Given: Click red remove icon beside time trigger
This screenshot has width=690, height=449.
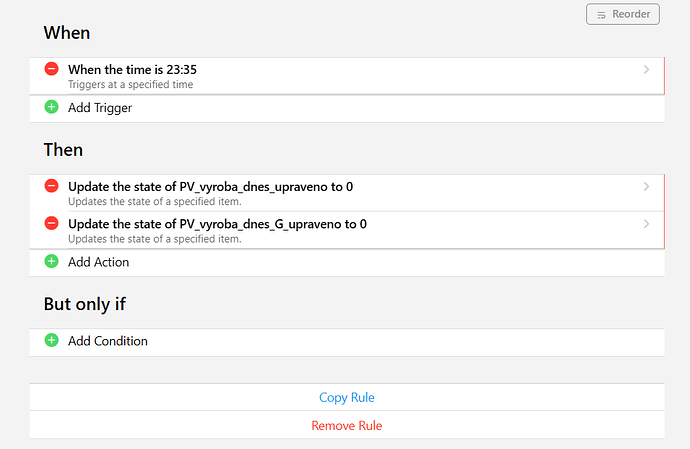Looking at the screenshot, I should tap(52, 69).
